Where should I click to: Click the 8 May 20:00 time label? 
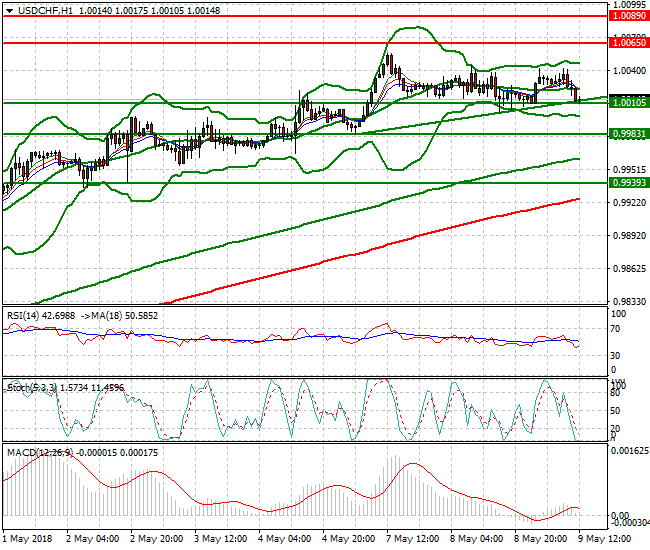pyautogui.click(x=541, y=539)
